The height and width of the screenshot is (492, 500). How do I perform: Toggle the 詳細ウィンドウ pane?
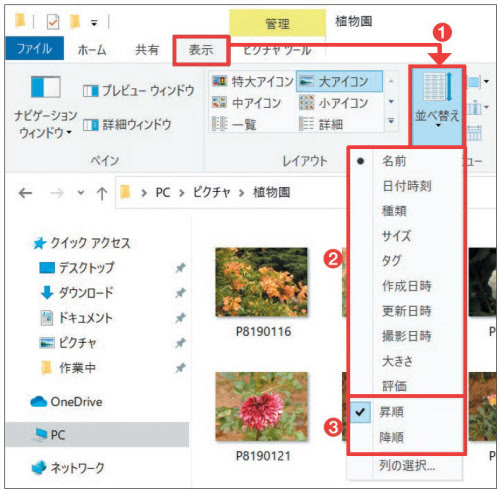(127, 125)
